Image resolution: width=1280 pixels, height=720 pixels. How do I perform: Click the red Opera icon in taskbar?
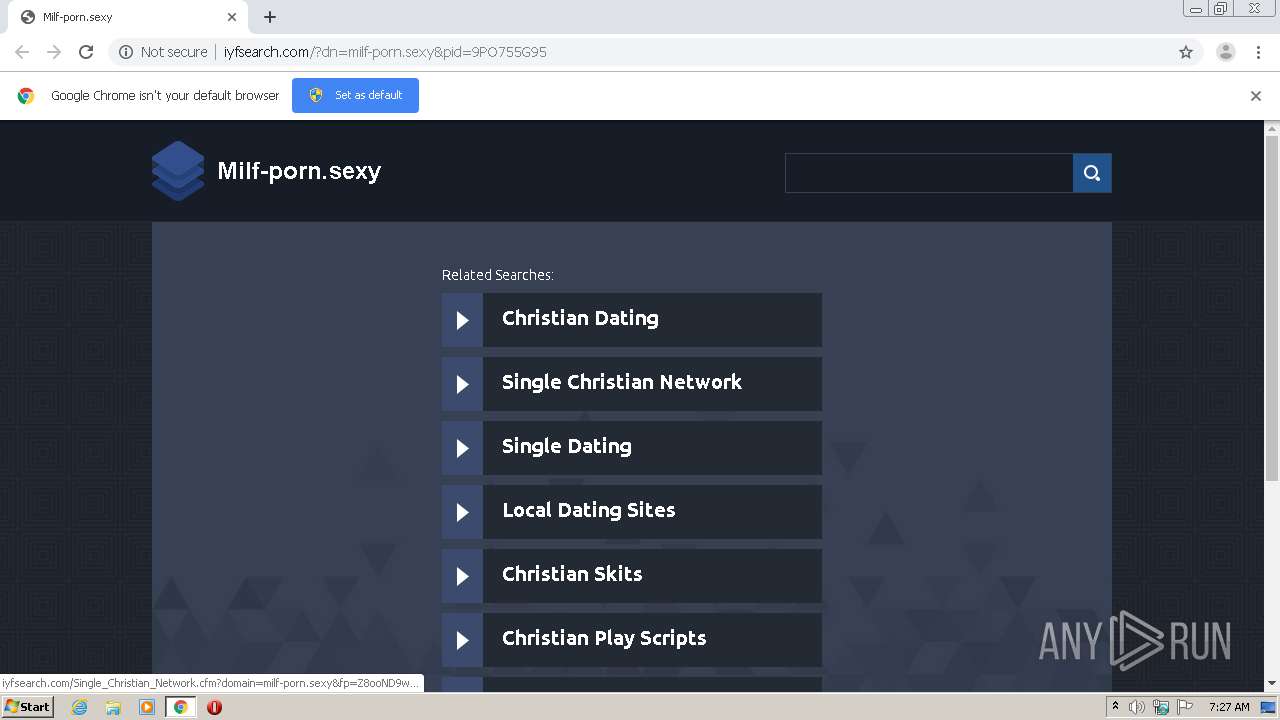[x=214, y=707]
